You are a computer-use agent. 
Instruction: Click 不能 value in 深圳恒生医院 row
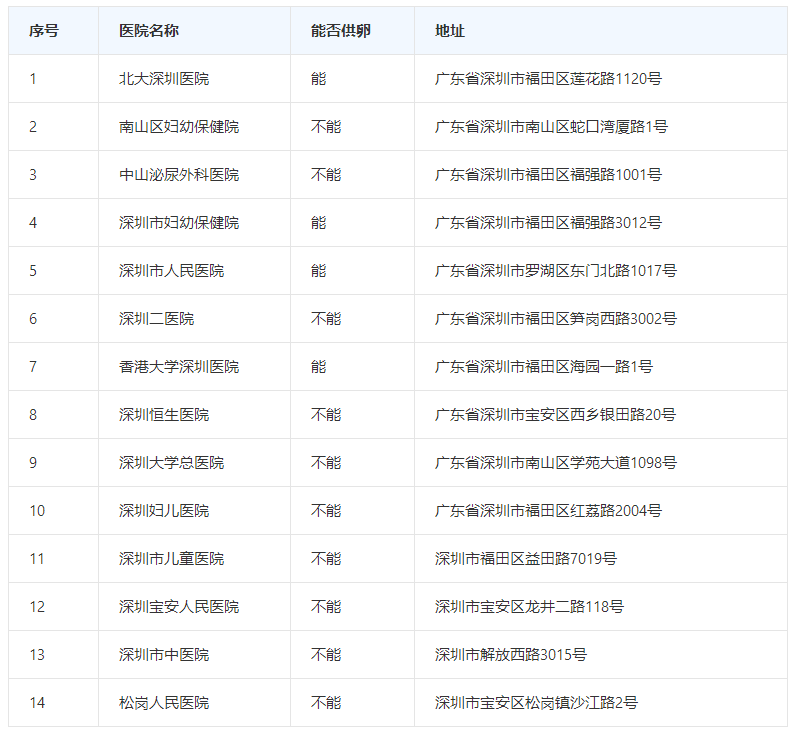pos(326,414)
